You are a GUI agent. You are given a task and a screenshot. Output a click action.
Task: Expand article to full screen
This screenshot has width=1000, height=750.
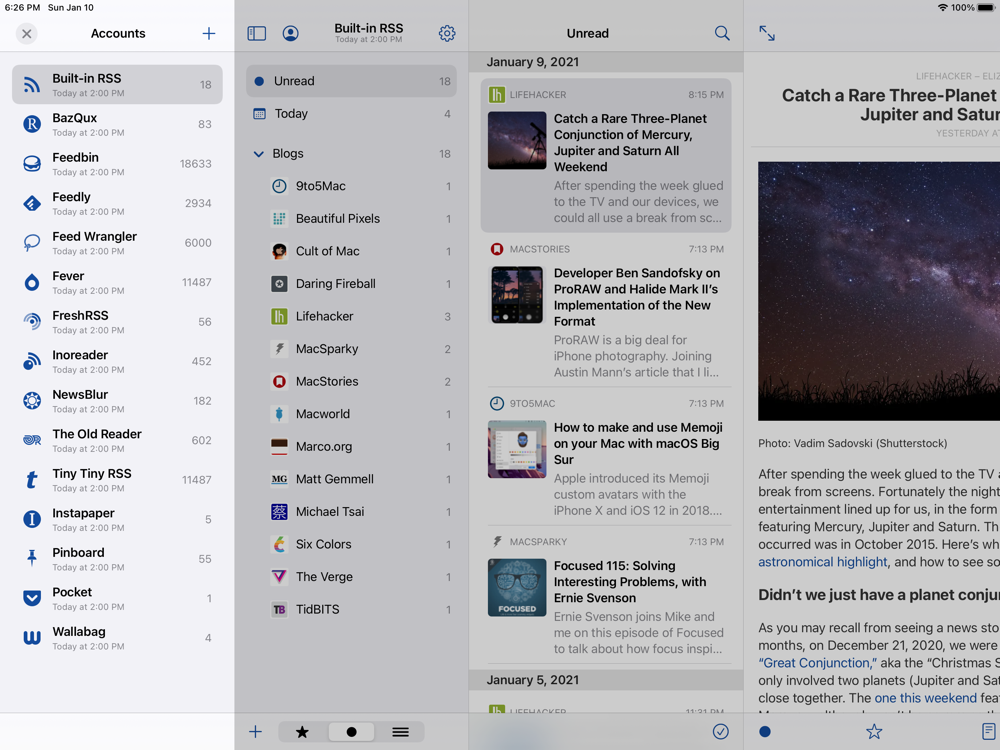pos(767,33)
